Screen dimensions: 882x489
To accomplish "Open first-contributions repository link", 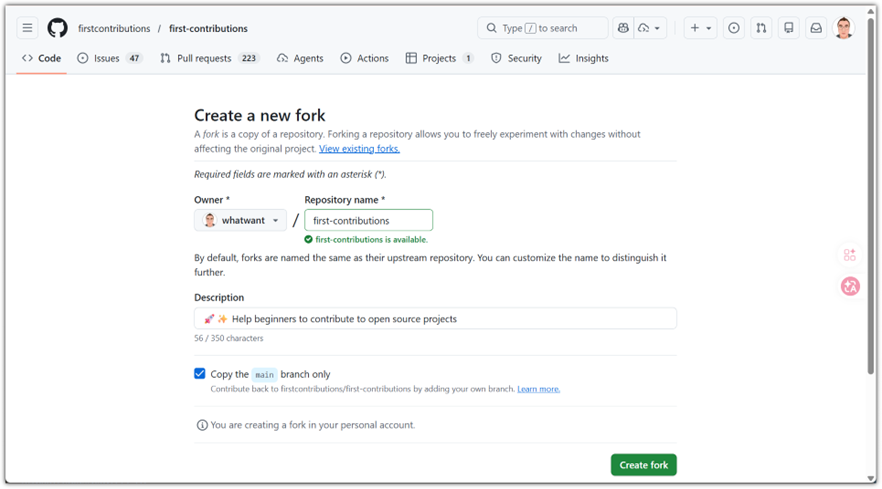I will pos(208,28).
